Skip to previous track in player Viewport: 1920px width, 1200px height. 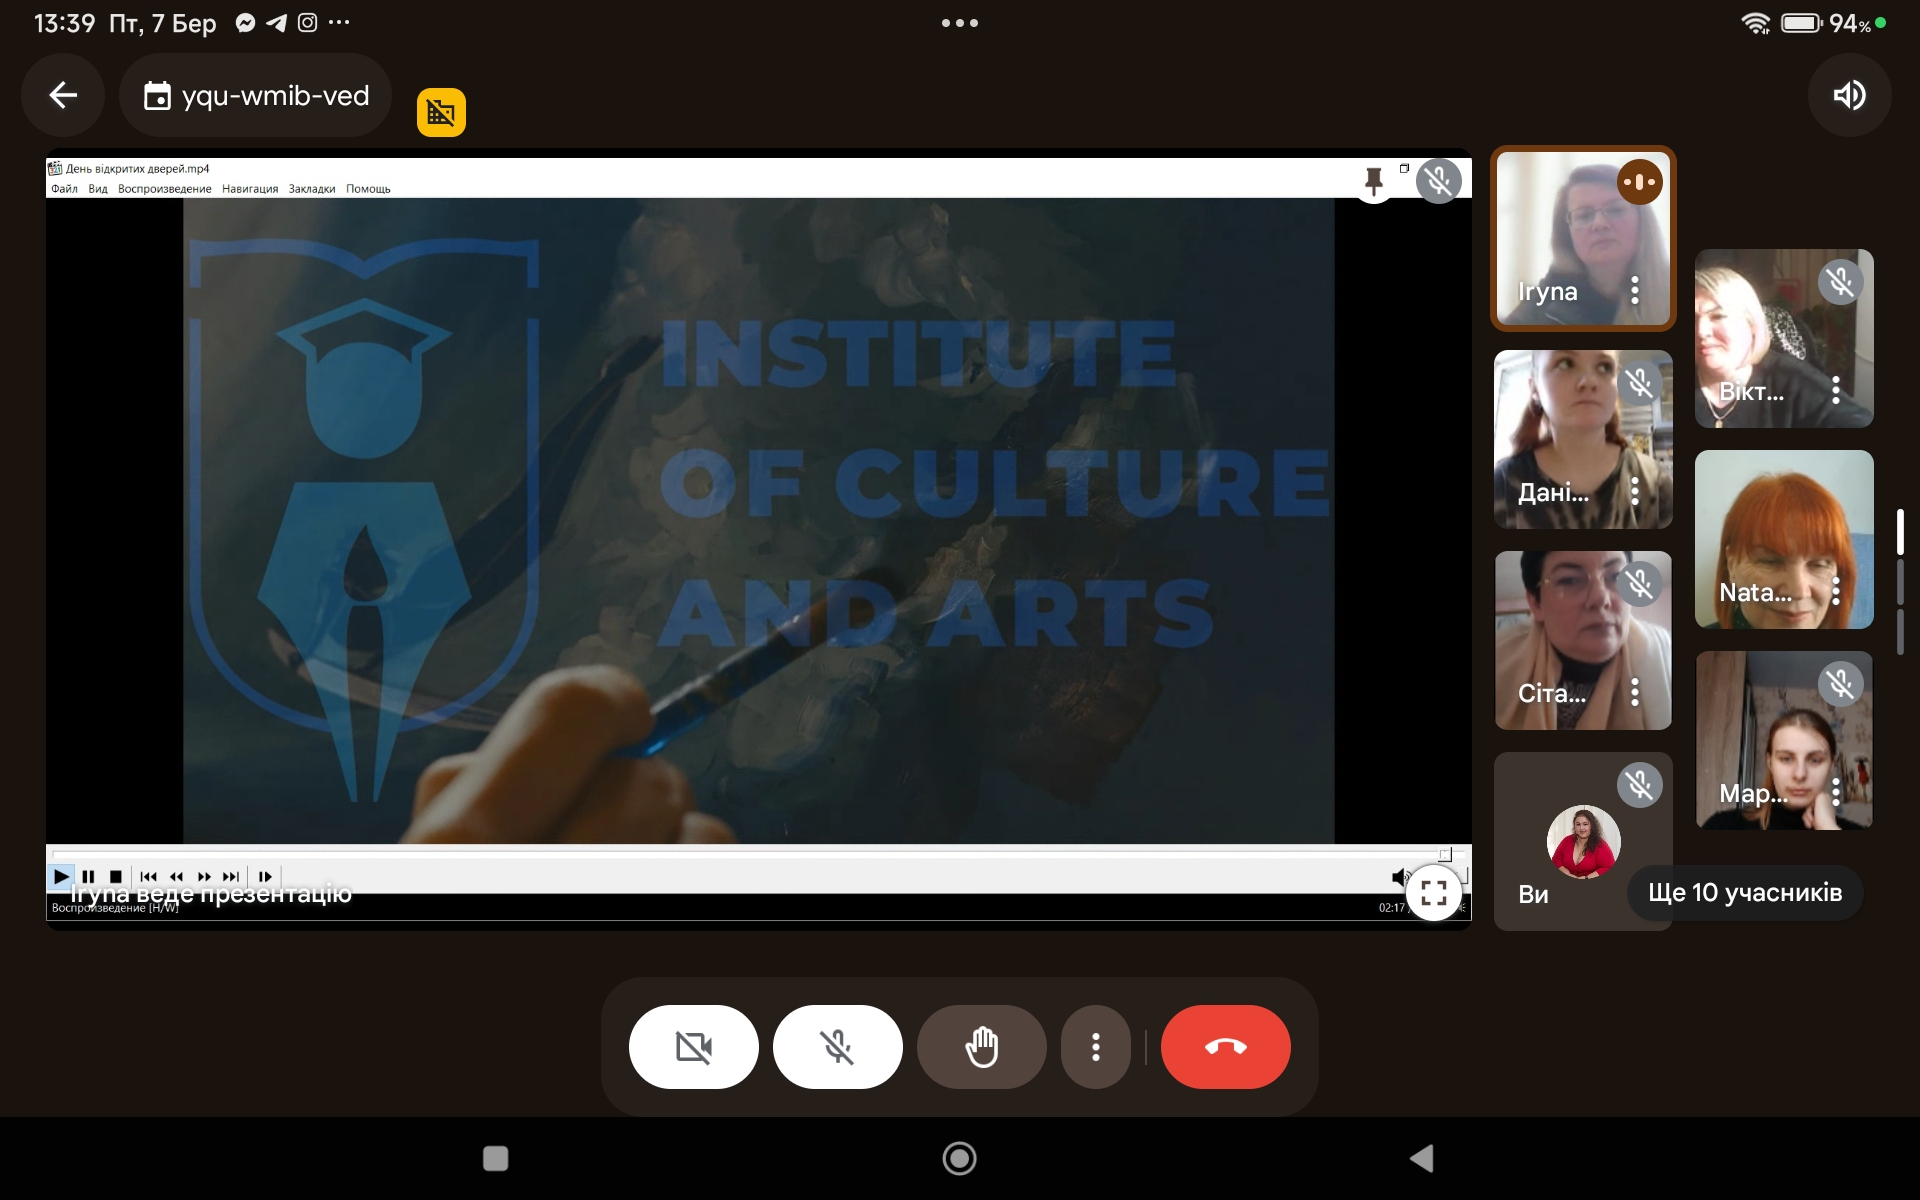point(148,876)
